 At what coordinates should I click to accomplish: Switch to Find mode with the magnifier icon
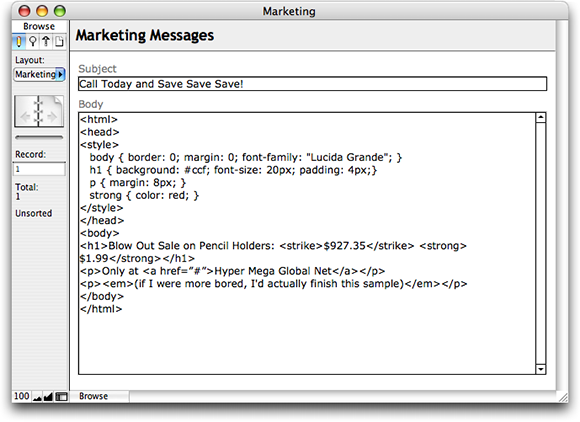[x=33, y=41]
